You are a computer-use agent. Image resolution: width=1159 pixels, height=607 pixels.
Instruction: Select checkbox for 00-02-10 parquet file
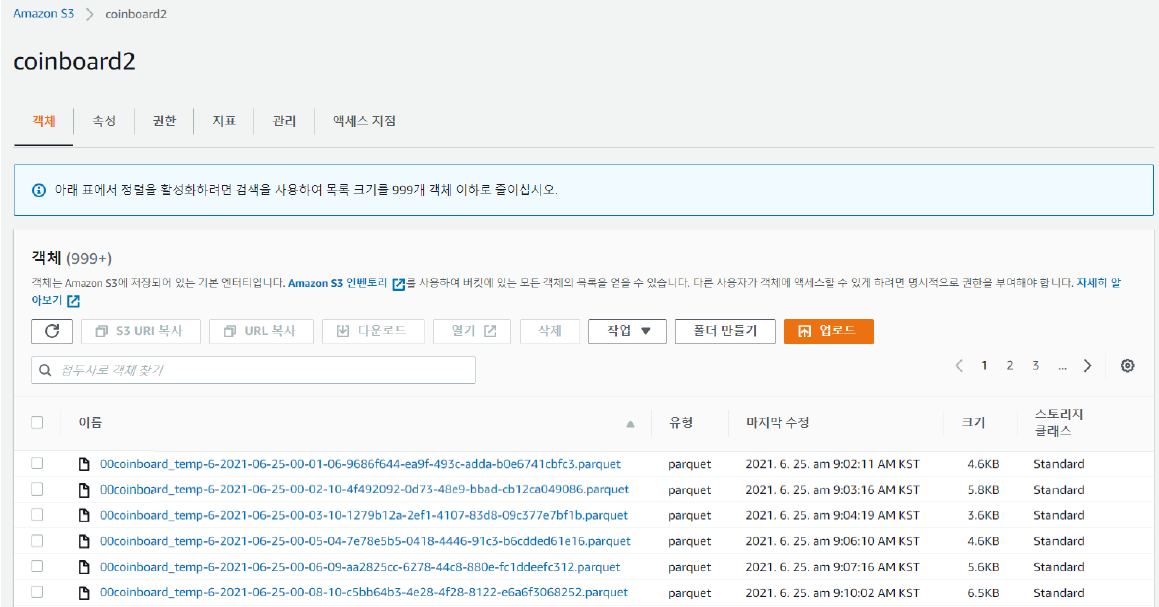pos(37,489)
